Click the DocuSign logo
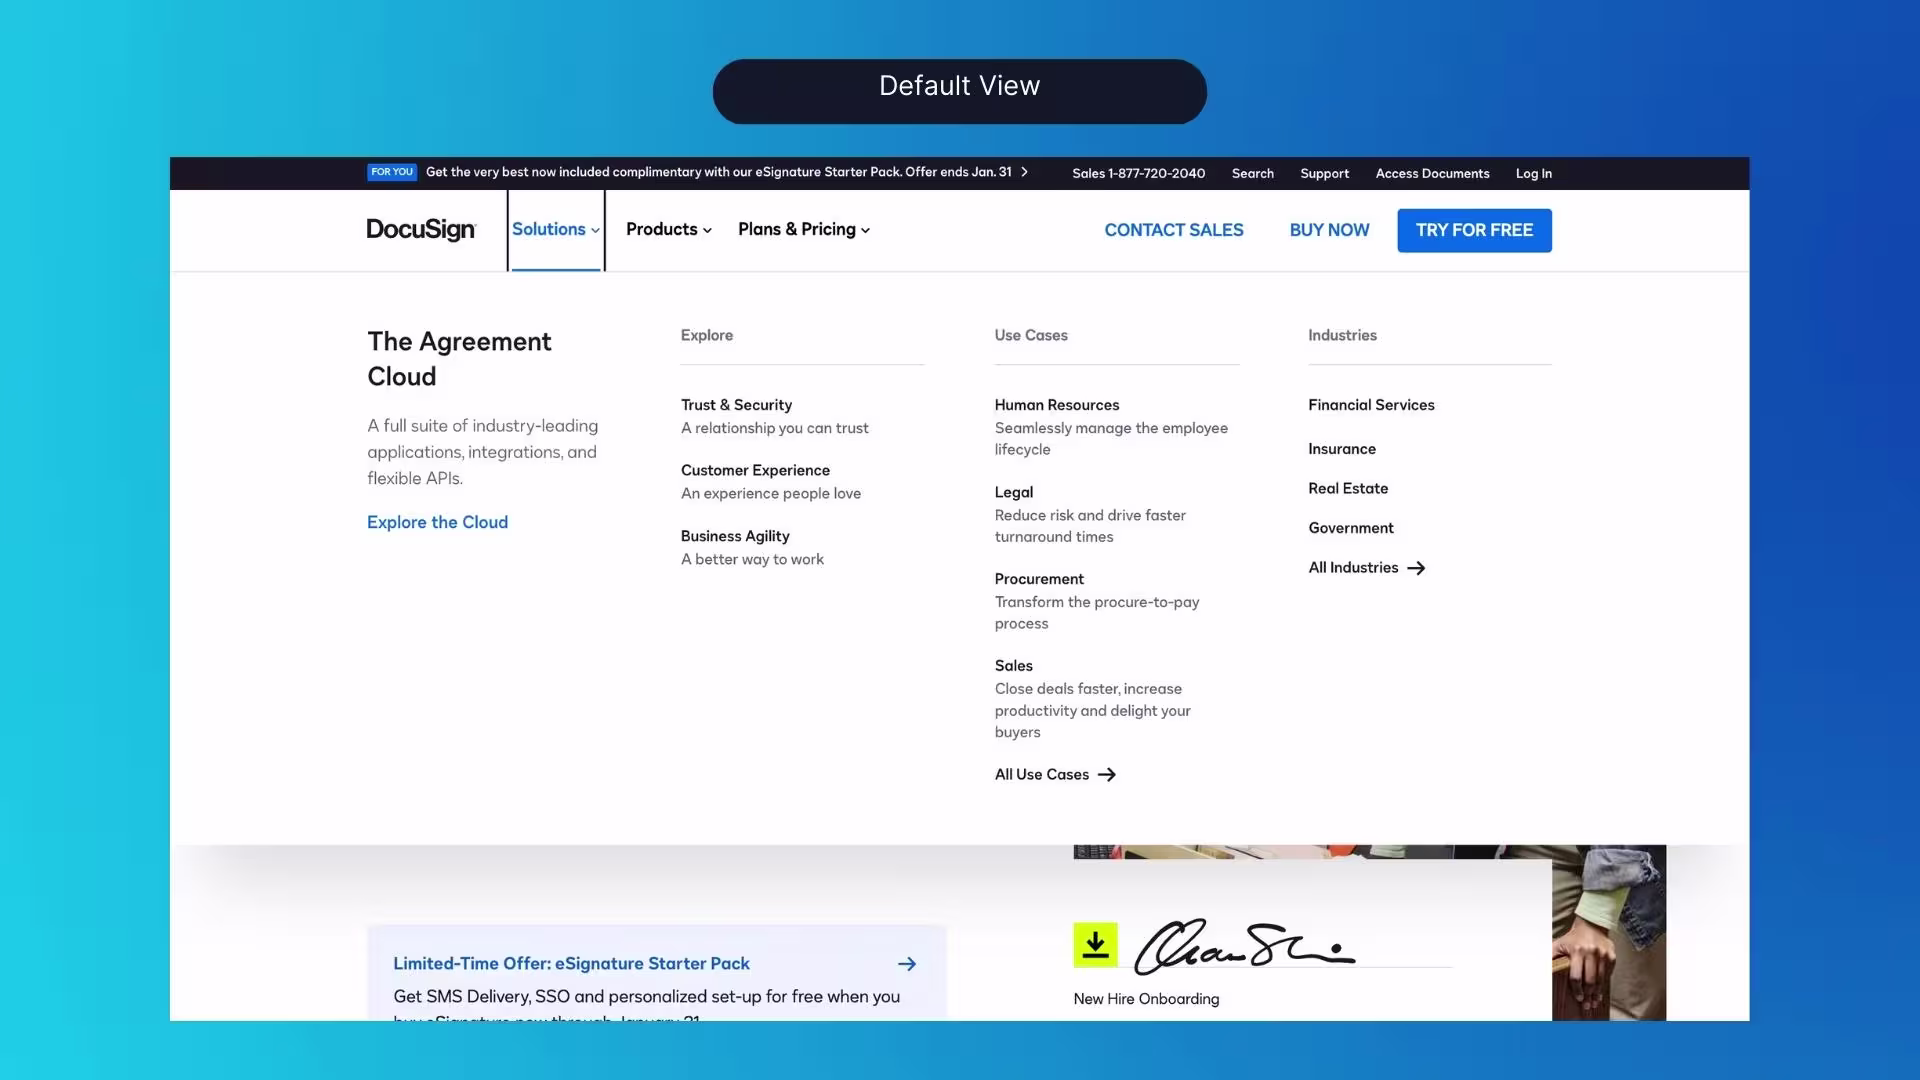The height and width of the screenshot is (1080, 1920). tap(421, 230)
